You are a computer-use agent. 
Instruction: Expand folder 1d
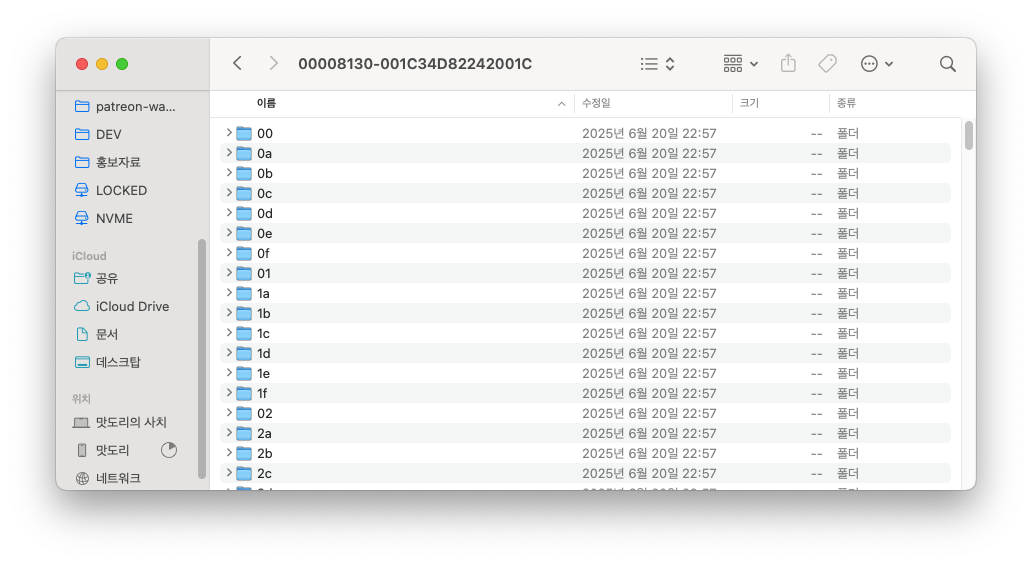click(228, 353)
